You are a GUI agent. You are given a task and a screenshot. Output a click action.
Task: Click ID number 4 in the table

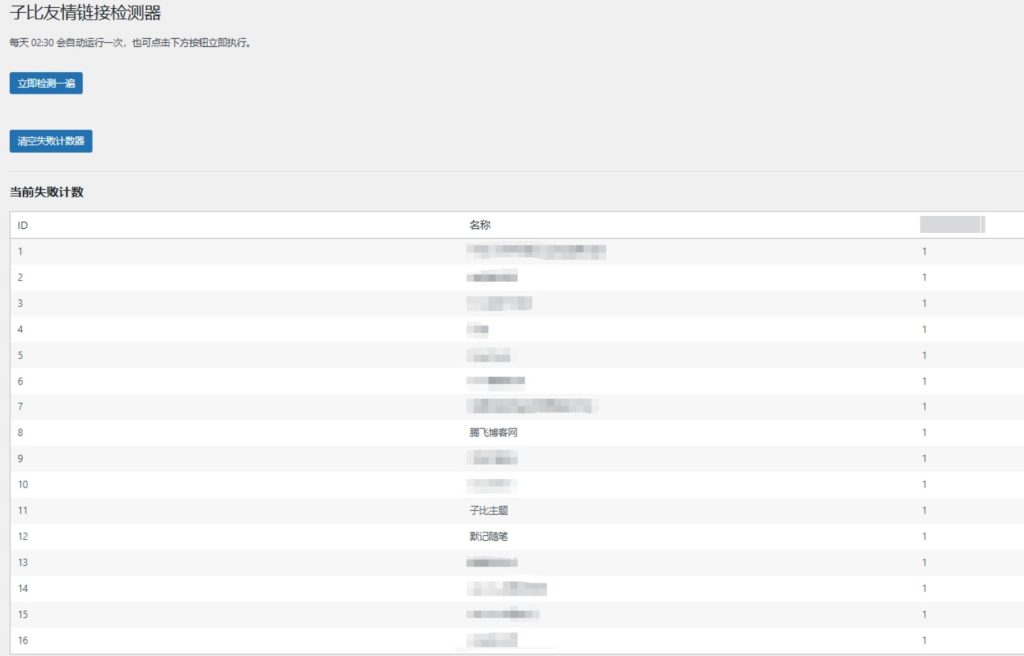point(20,329)
